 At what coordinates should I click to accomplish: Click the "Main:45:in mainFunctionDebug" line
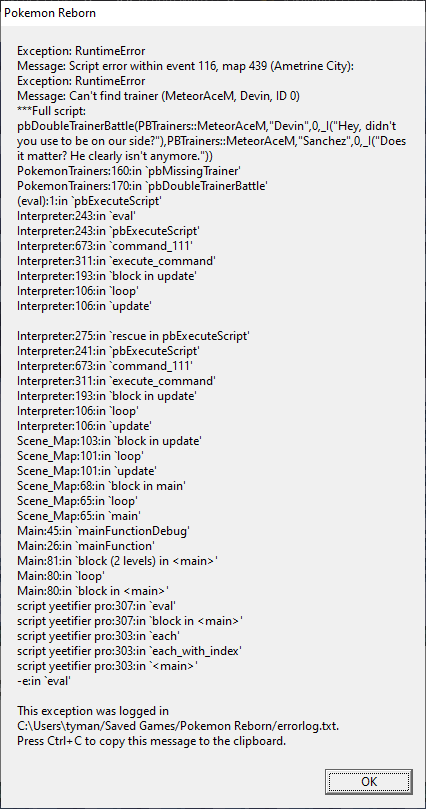pos(103,530)
